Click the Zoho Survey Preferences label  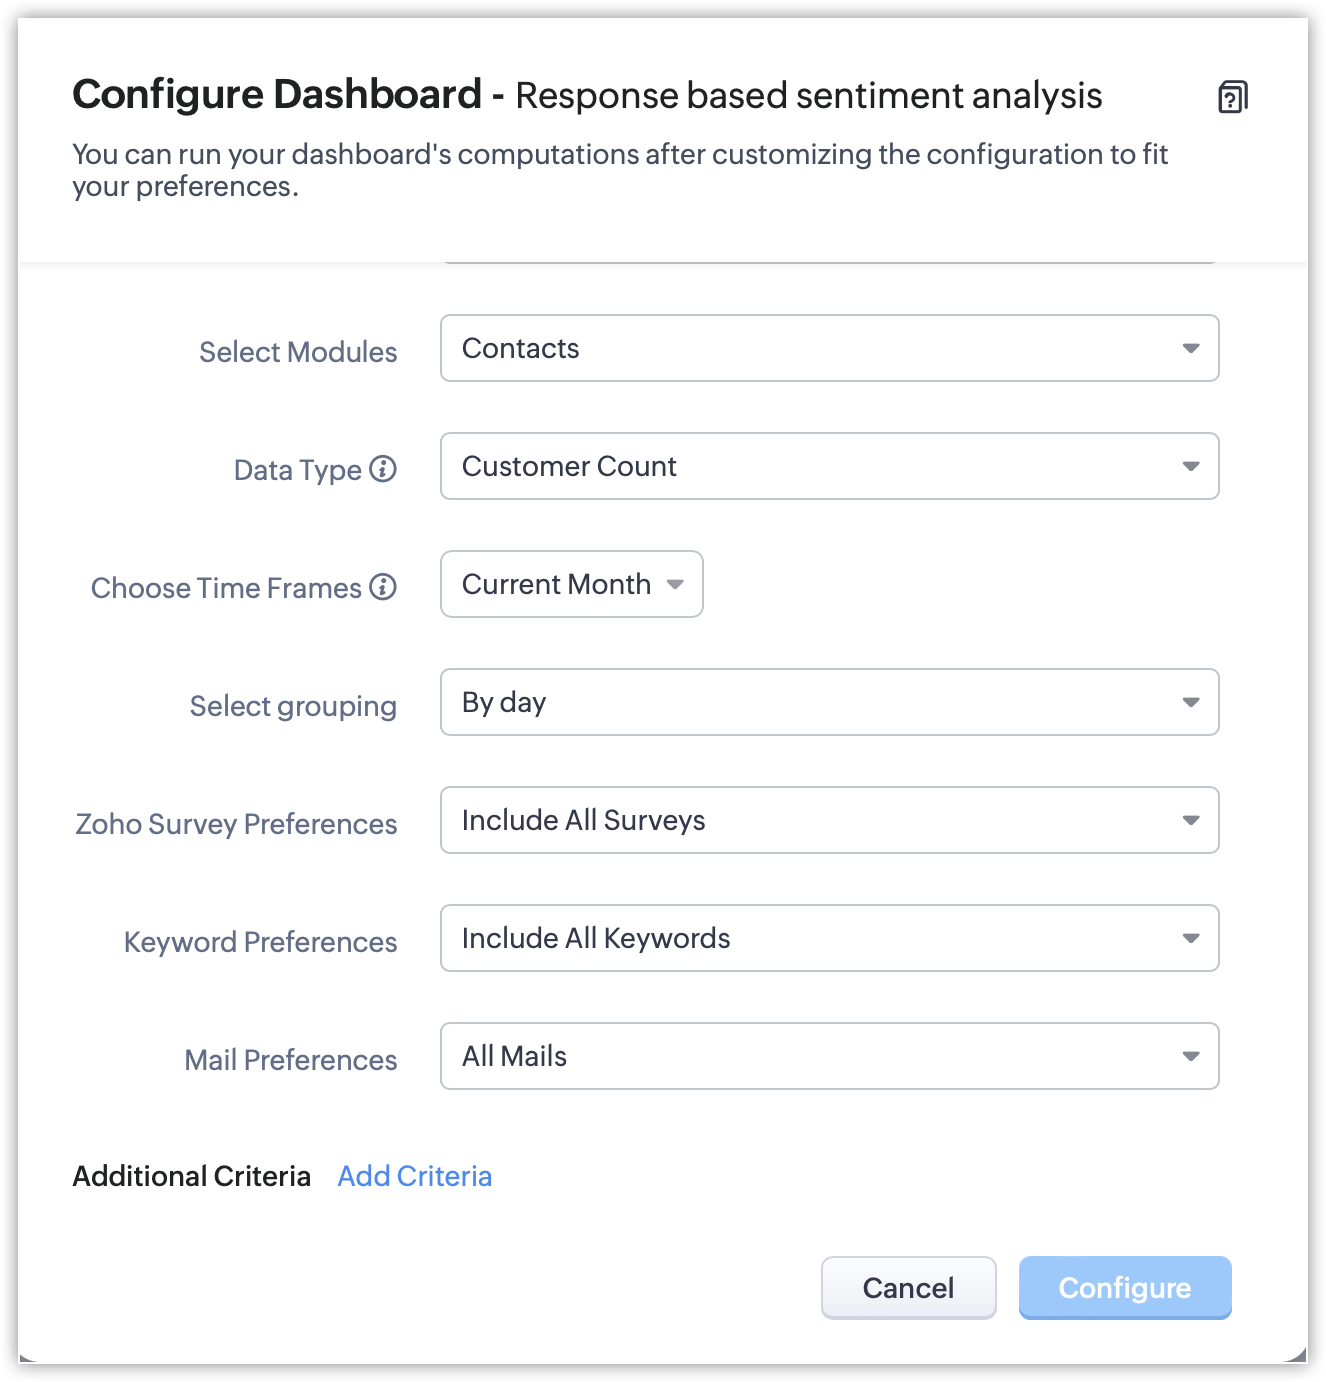[236, 824]
